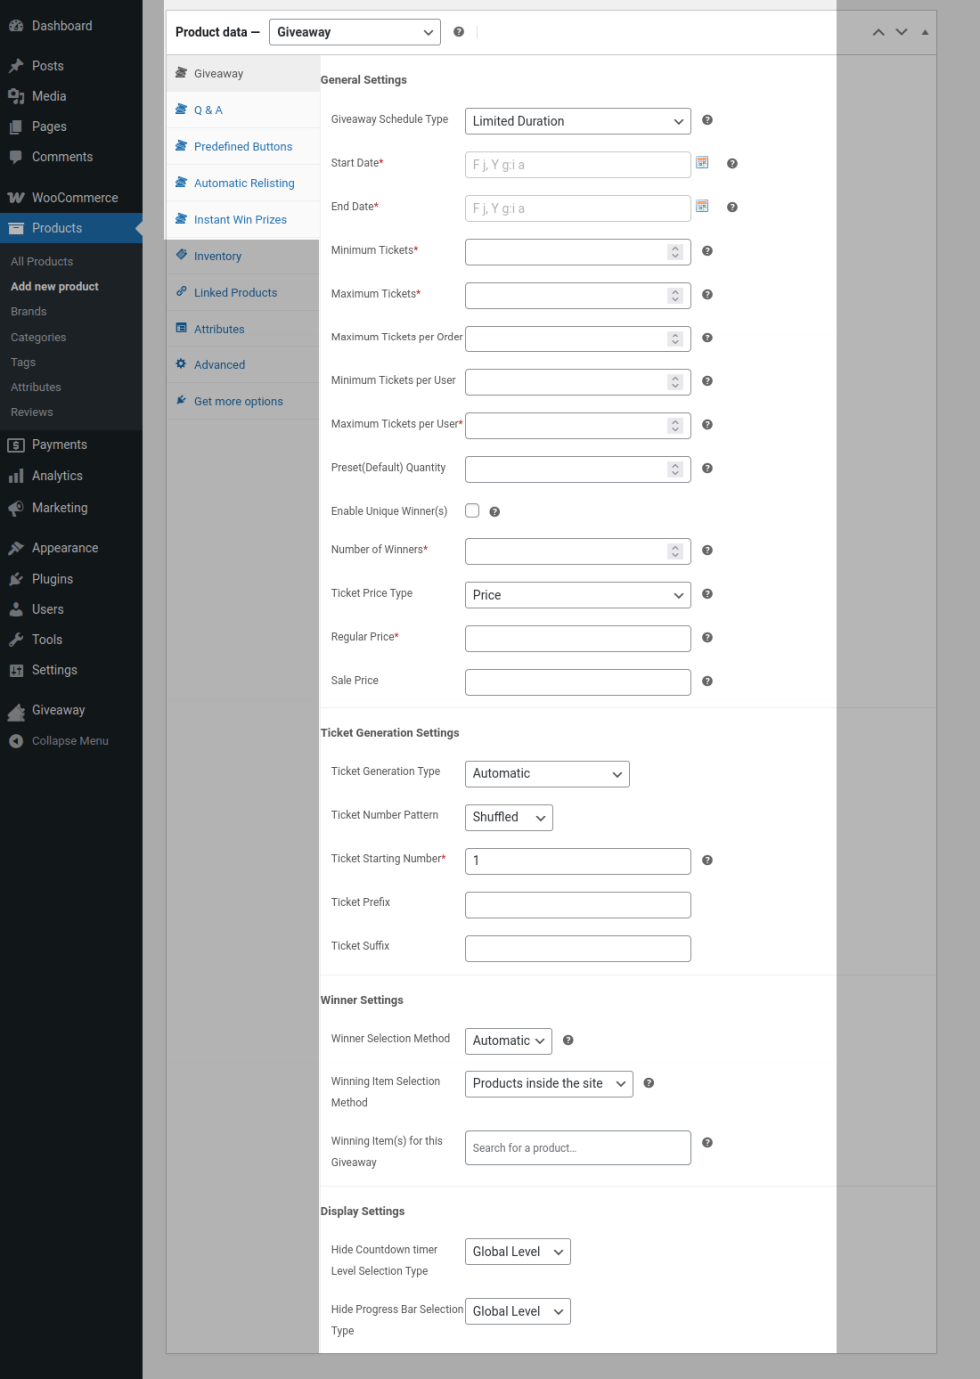Open Giveaway Schedule Type dropdown

click(x=578, y=121)
